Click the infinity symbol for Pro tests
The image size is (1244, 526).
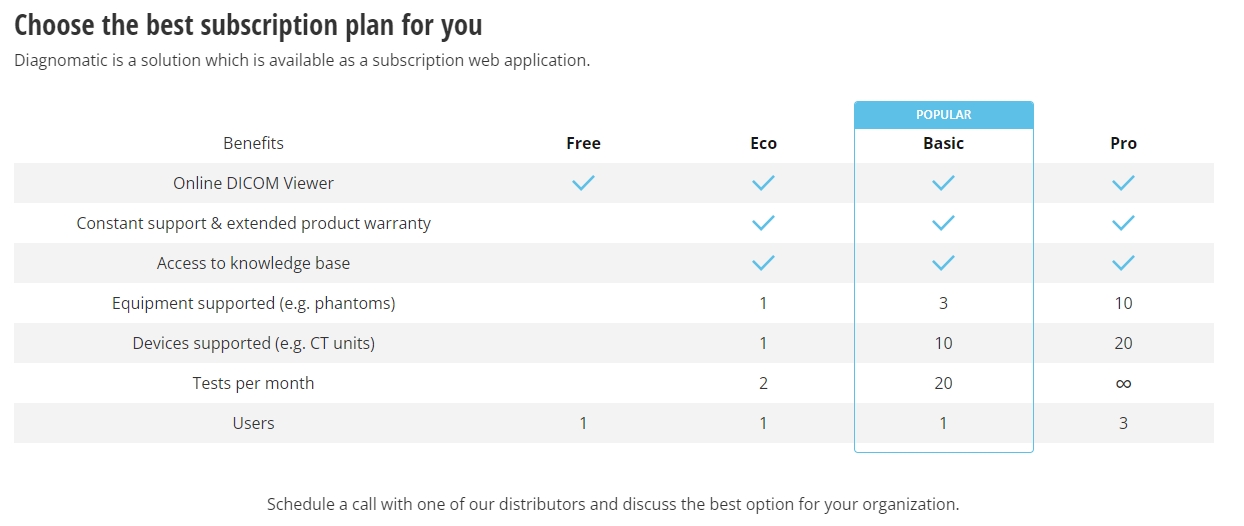pos(1123,383)
